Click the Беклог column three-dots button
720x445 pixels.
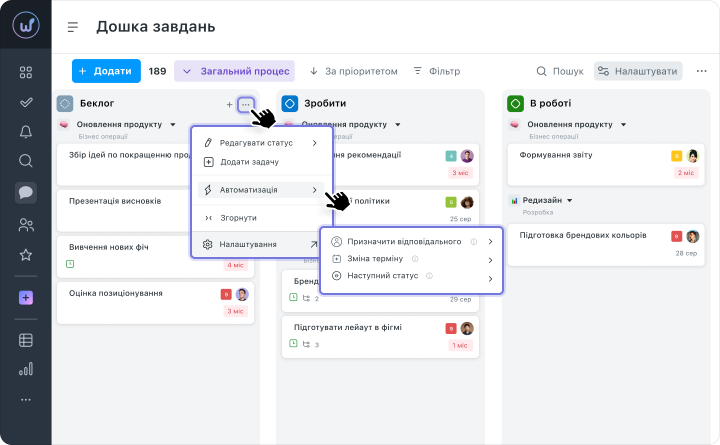pos(246,105)
